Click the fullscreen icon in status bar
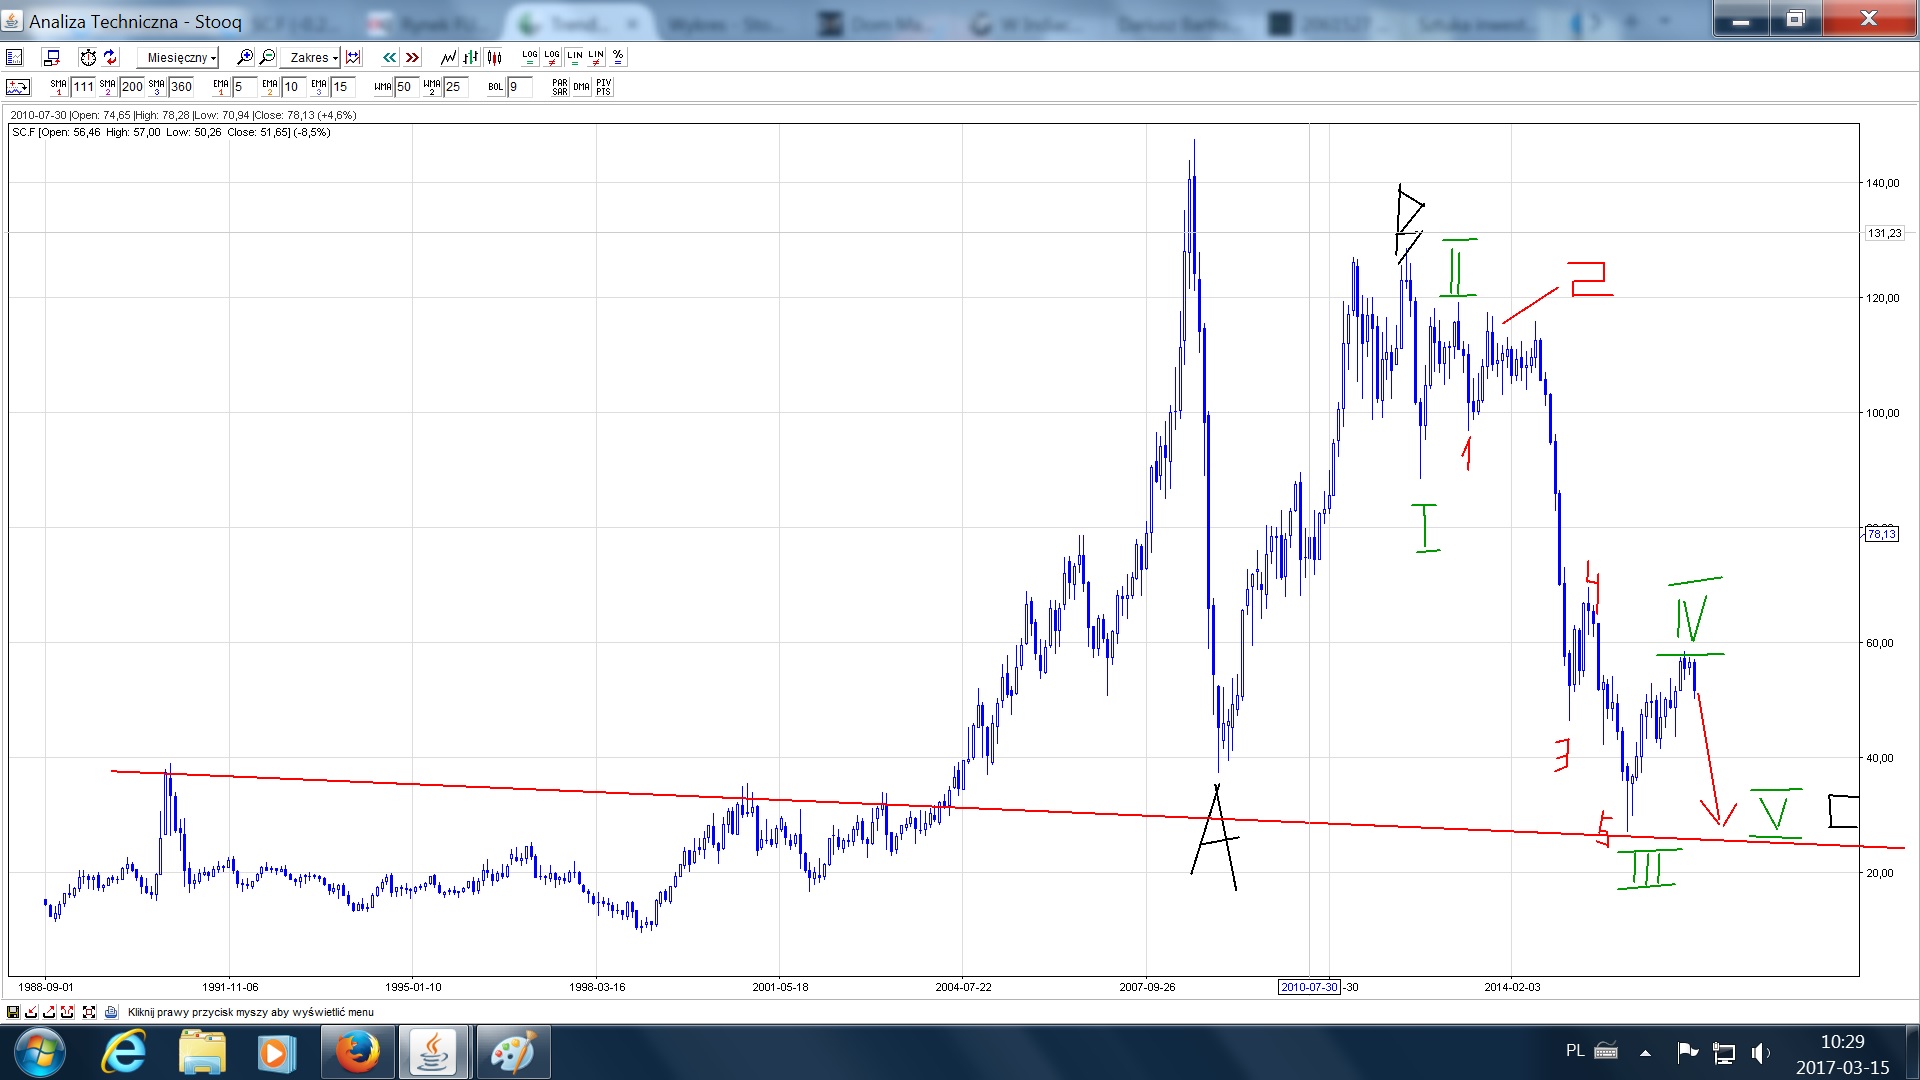 89,1012
